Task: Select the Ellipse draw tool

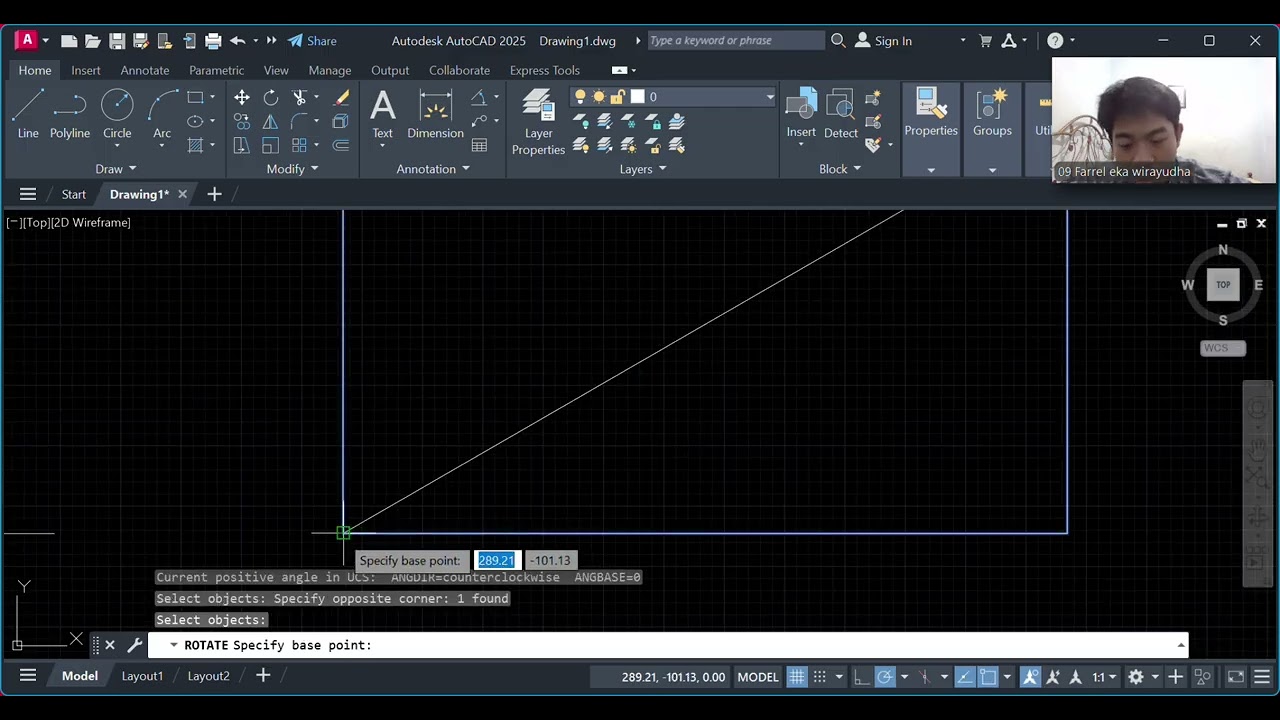Action: point(195,121)
